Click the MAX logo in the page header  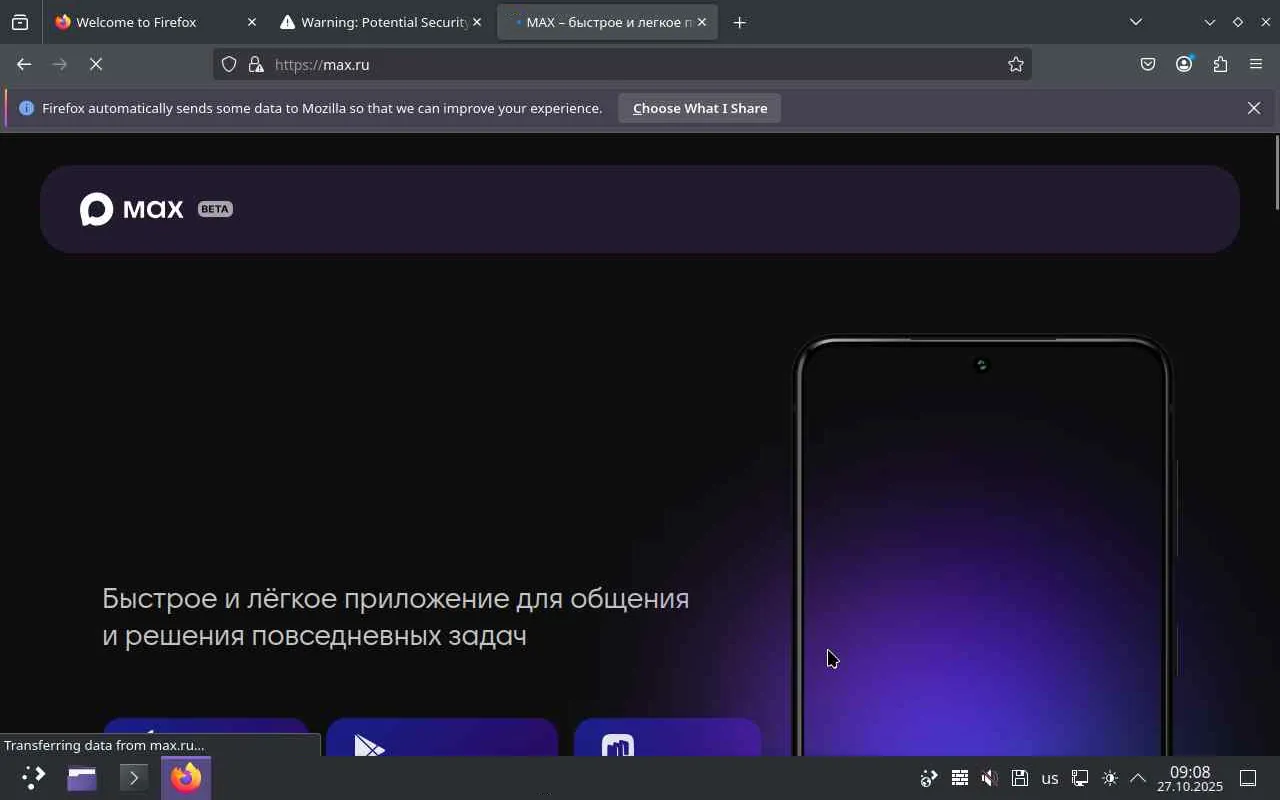click(132, 209)
